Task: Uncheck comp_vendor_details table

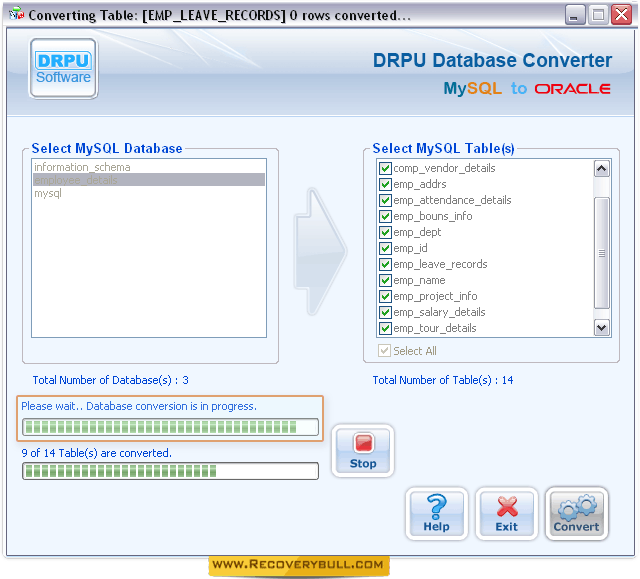Action: 385,168
